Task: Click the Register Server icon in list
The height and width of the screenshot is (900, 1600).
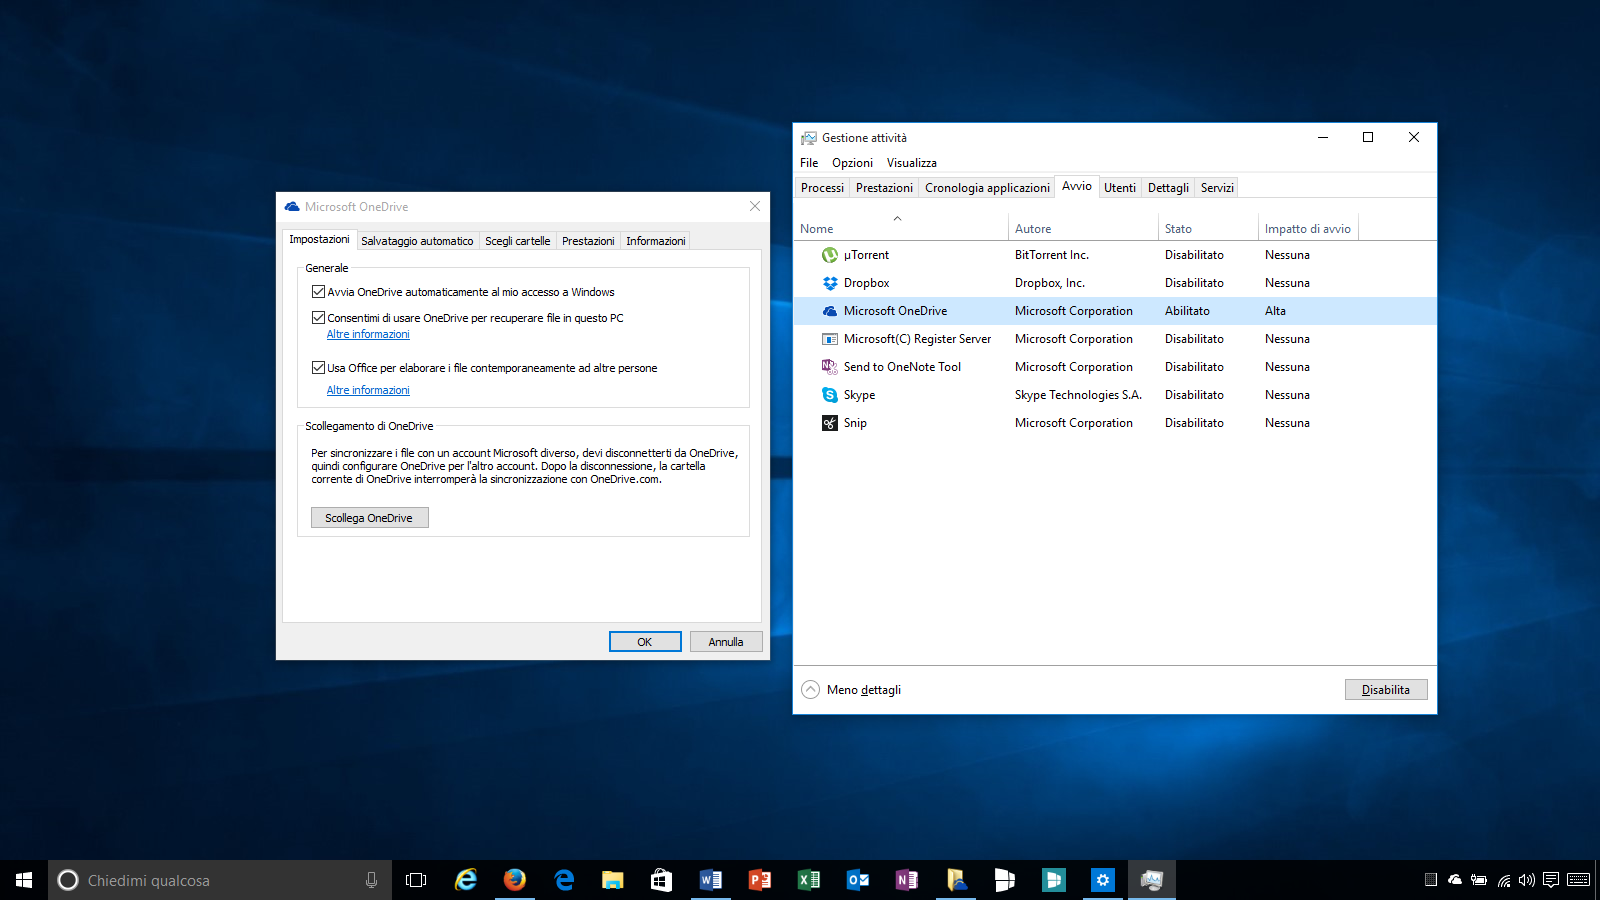Action: (830, 339)
